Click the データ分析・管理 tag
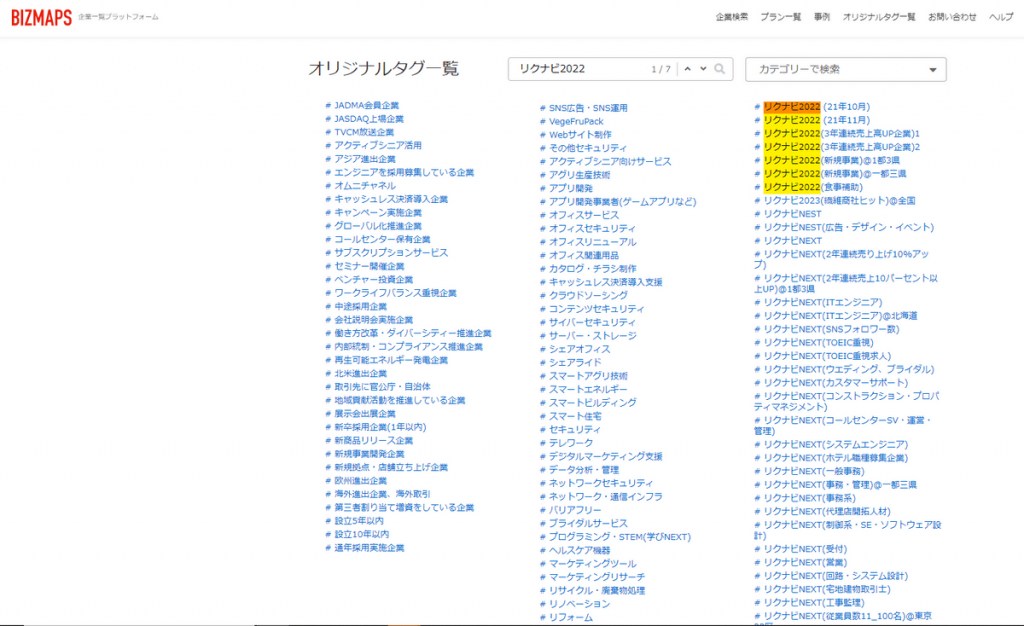This screenshot has height=626, width=1024. (584, 470)
